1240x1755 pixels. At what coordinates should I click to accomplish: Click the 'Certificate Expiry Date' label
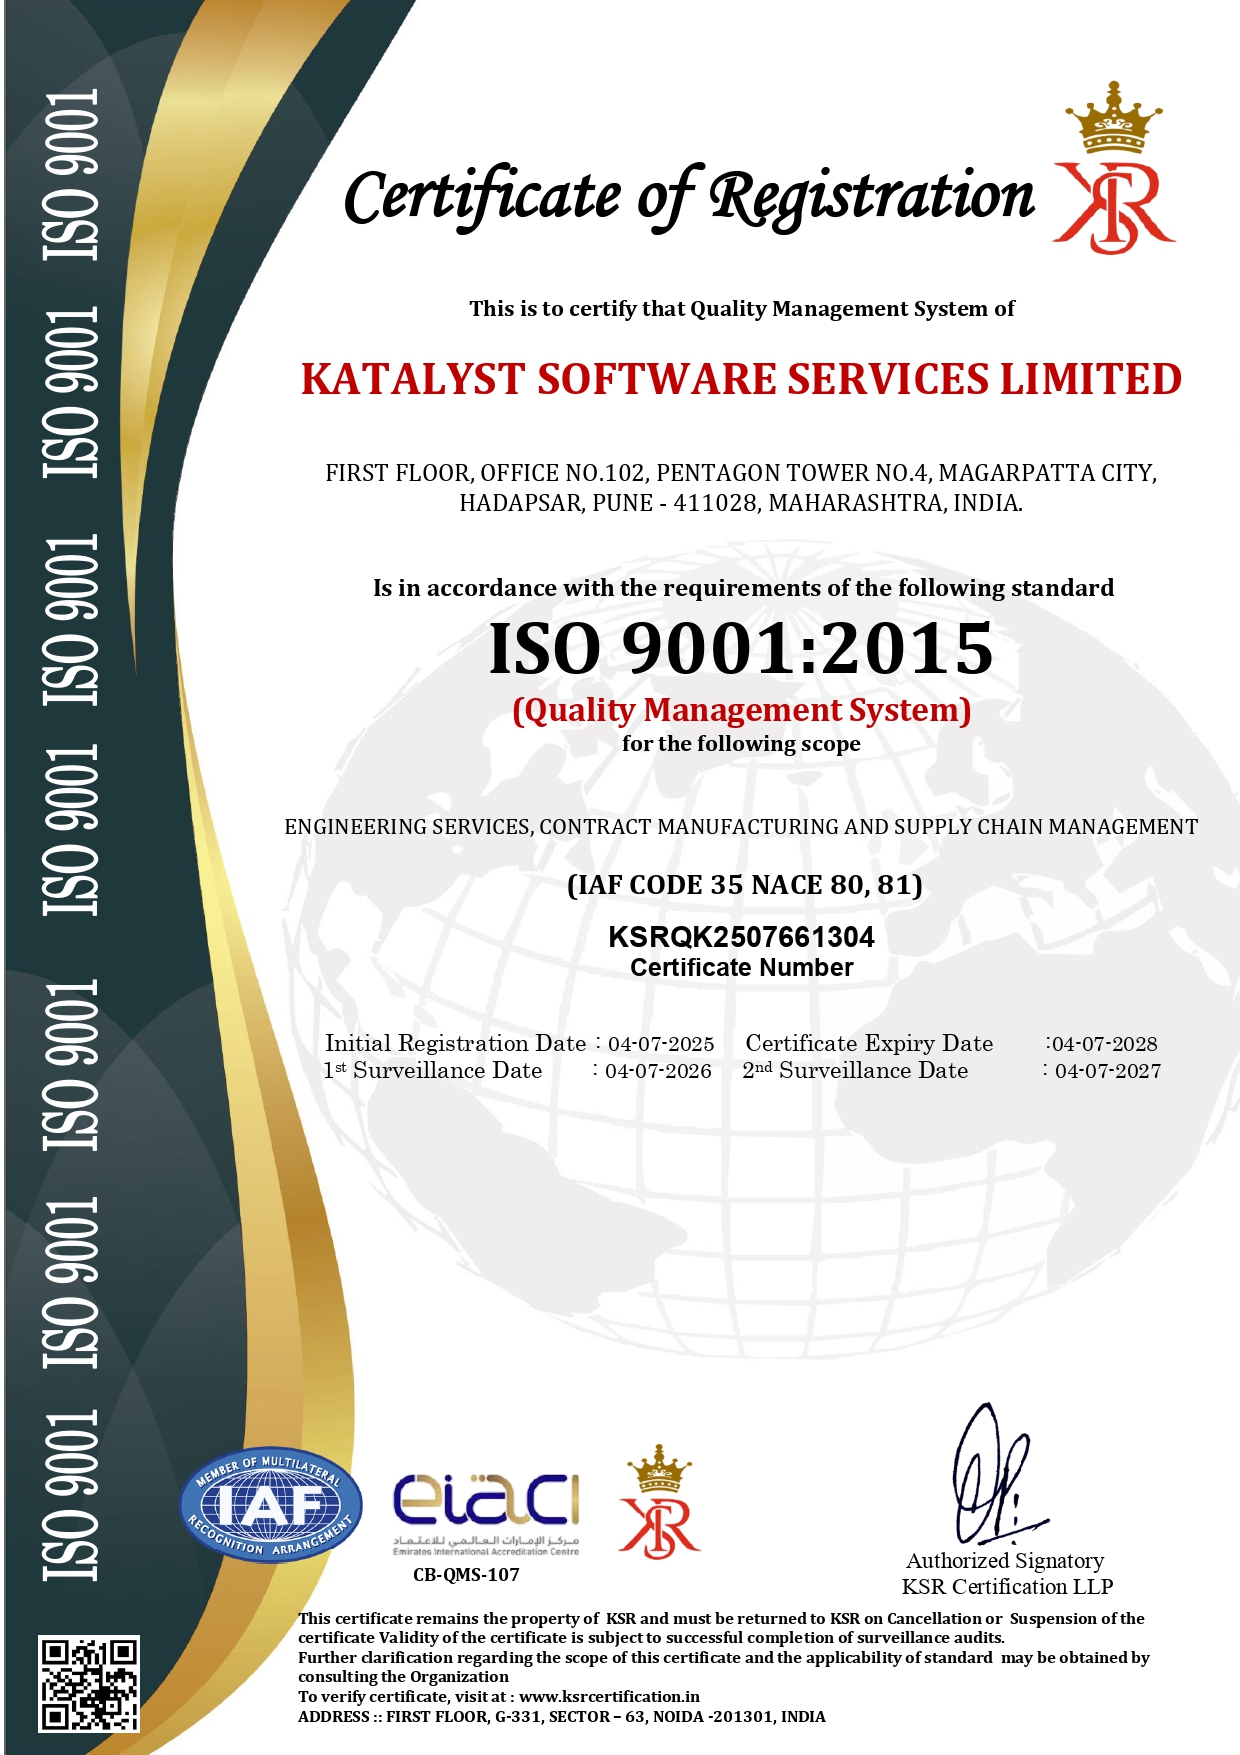[x=870, y=1043]
